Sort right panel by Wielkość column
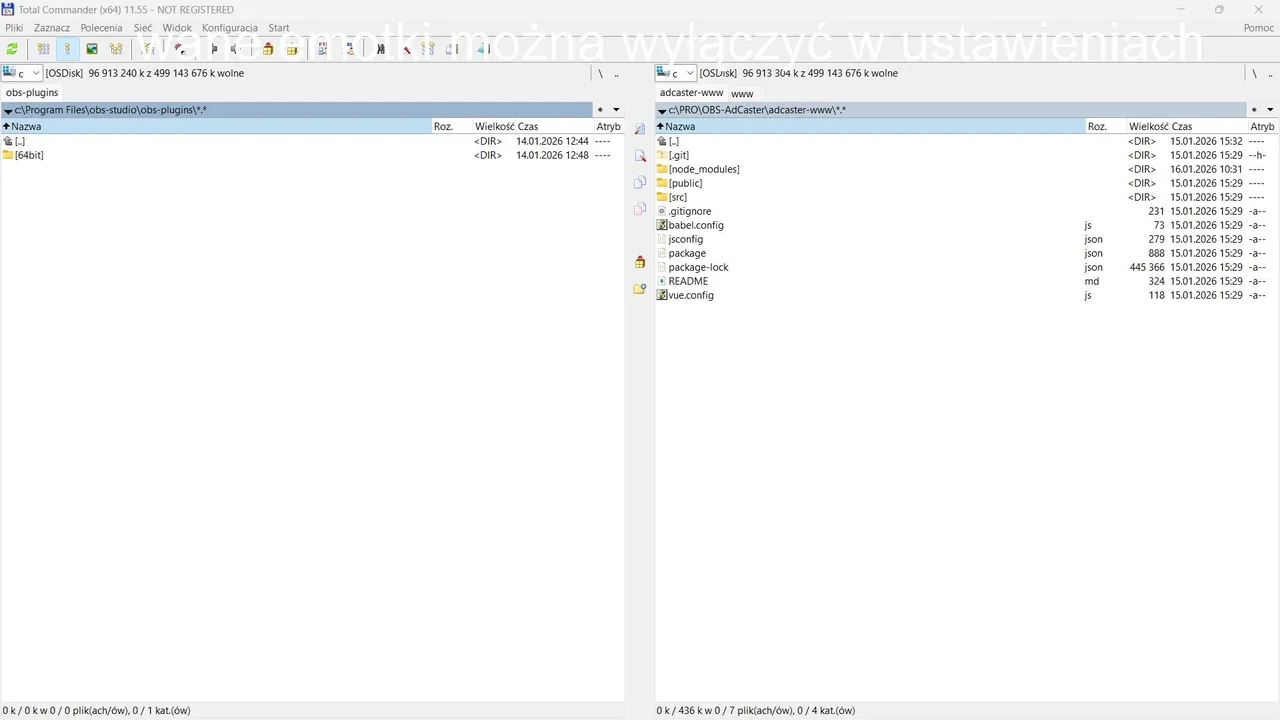Screen dimensions: 1280x720 [1147, 126]
